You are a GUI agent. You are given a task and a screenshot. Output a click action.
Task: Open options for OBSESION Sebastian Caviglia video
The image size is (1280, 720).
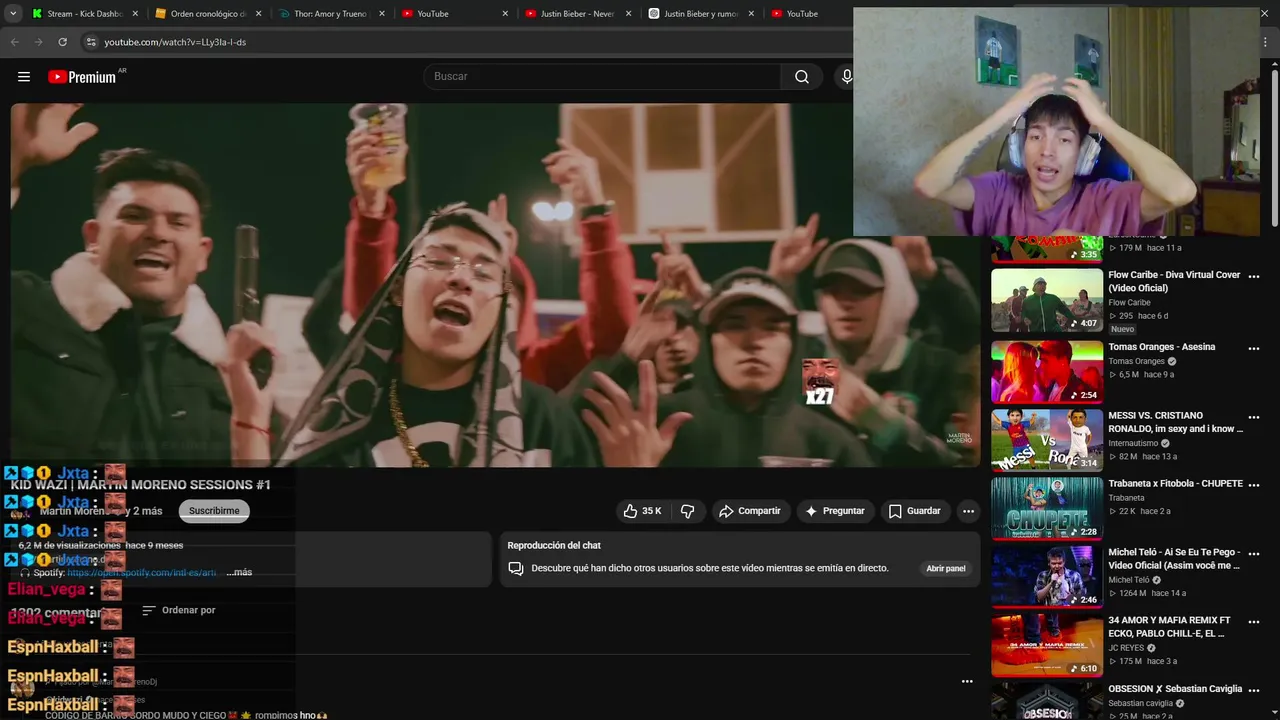pos(1254,690)
